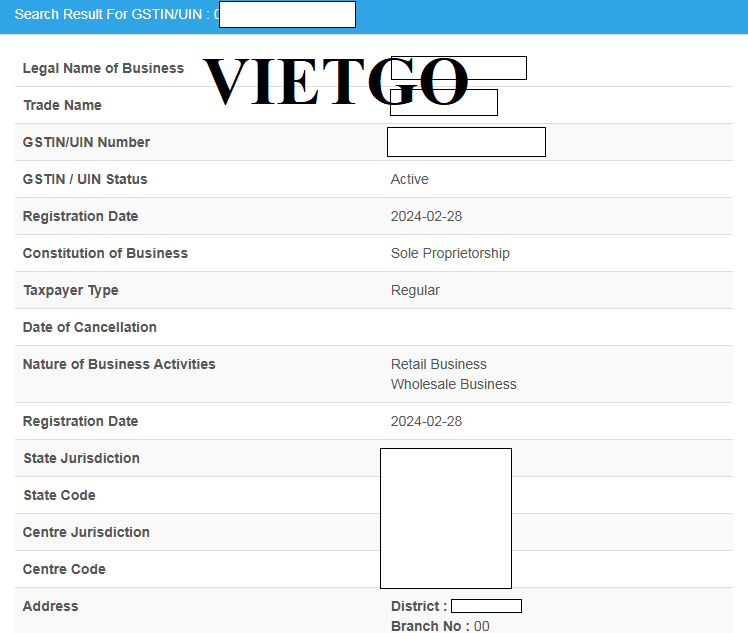The image size is (748, 633).
Task: Select the Retail Business text
Action: tap(439, 364)
